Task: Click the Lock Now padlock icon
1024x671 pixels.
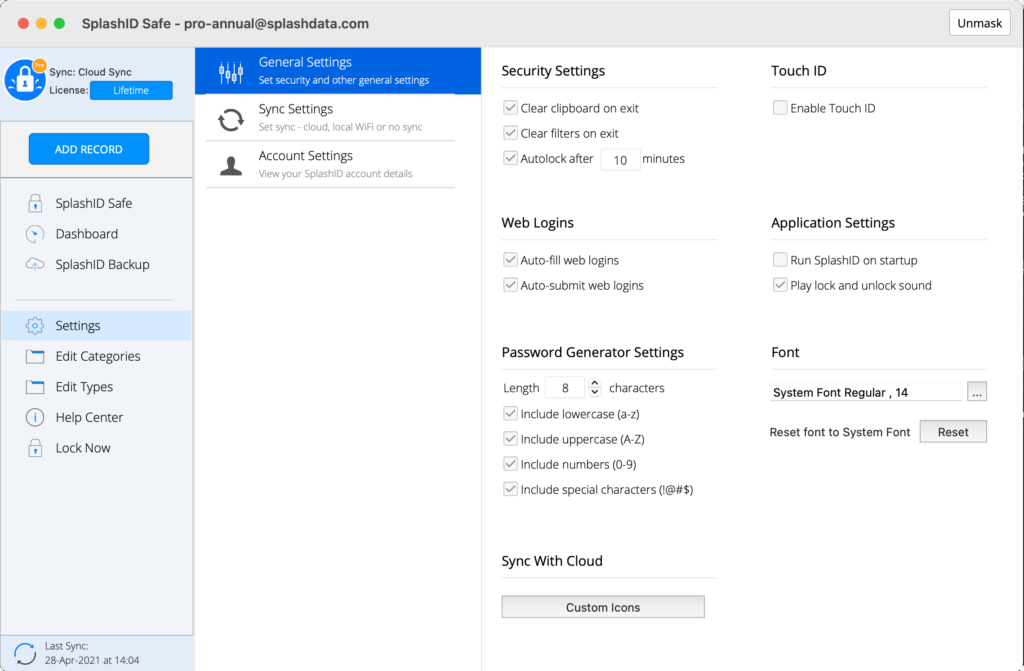Action: click(x=35, y=448)
